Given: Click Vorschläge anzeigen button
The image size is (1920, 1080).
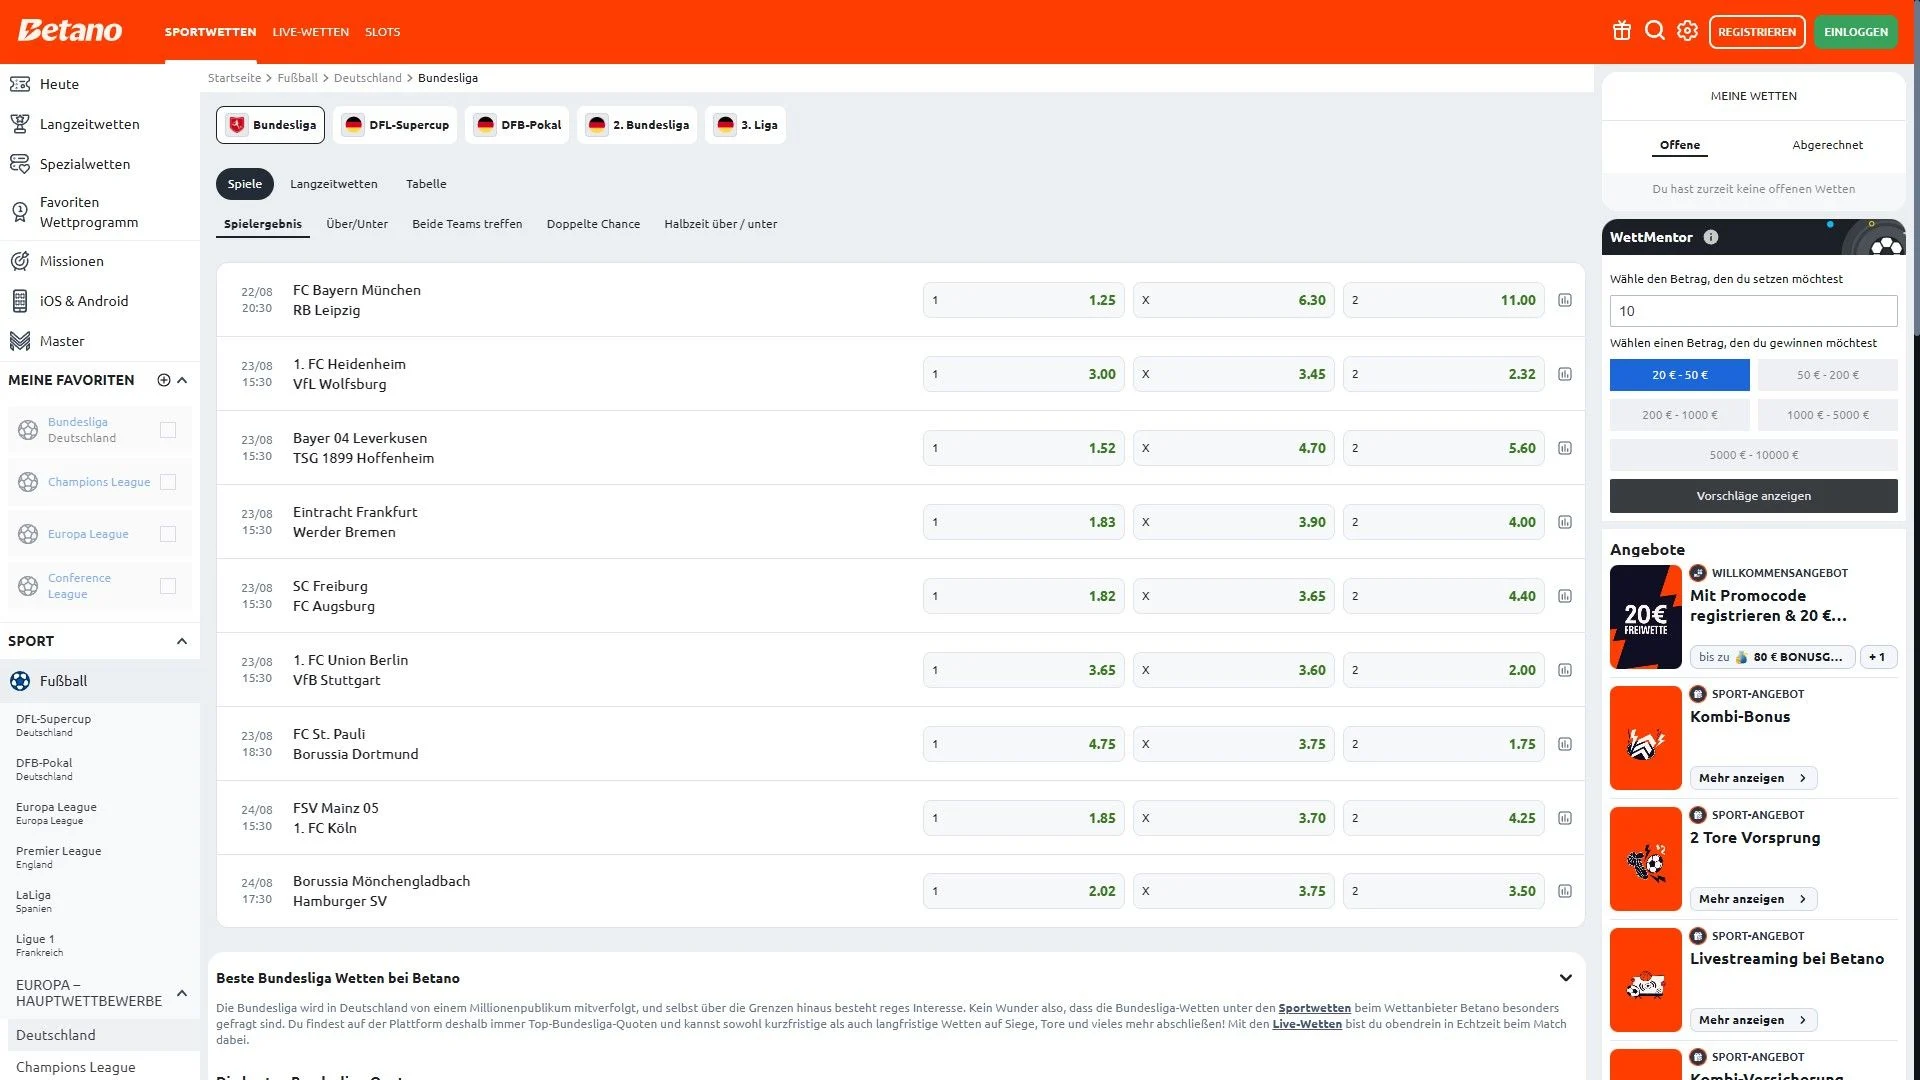Looking at the screenshot, I should point(1753,496).
